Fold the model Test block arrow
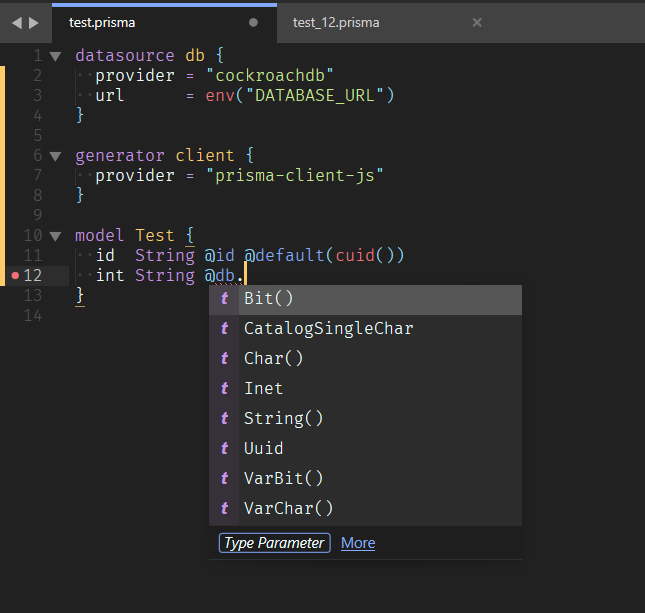Screen dimensions: 645x613 (x=55, y=236)
